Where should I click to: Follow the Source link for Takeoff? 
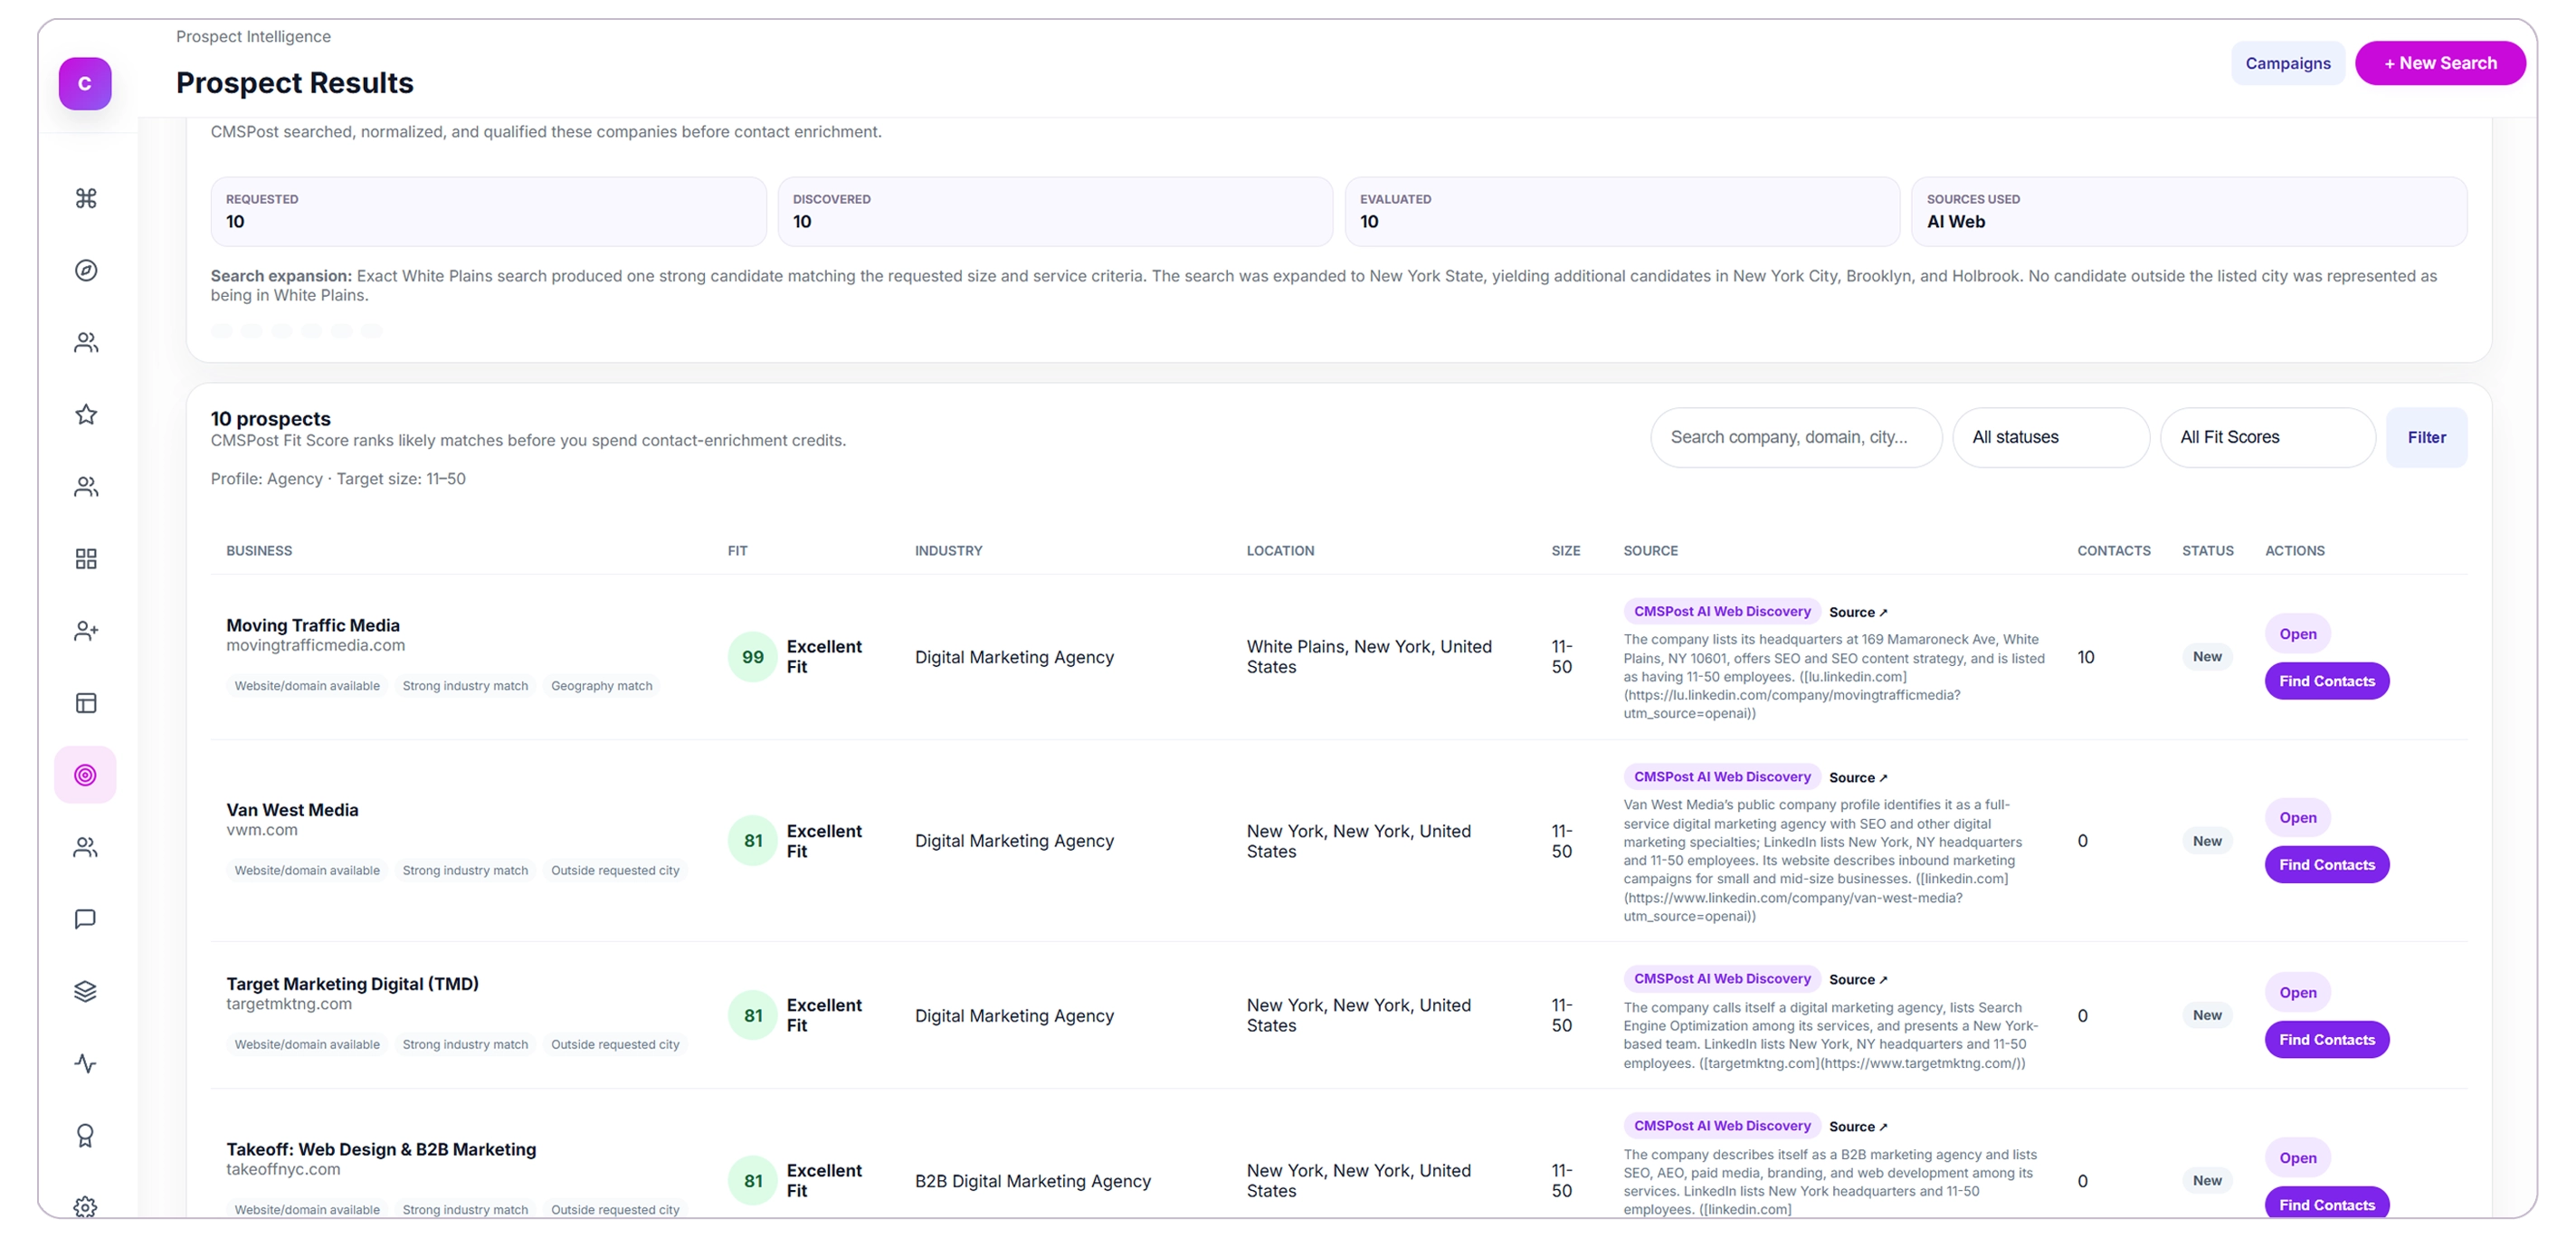coord(1857,1127)
